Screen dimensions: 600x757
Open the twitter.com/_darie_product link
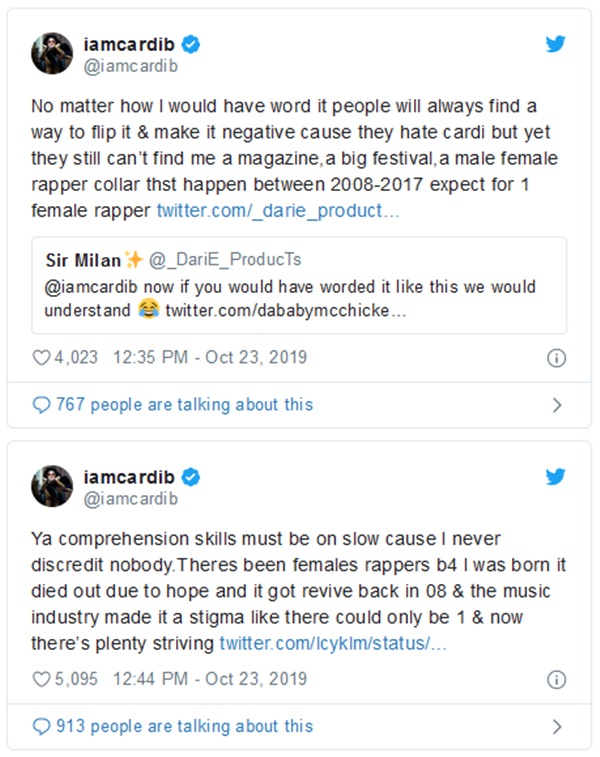tap(278, 212)
